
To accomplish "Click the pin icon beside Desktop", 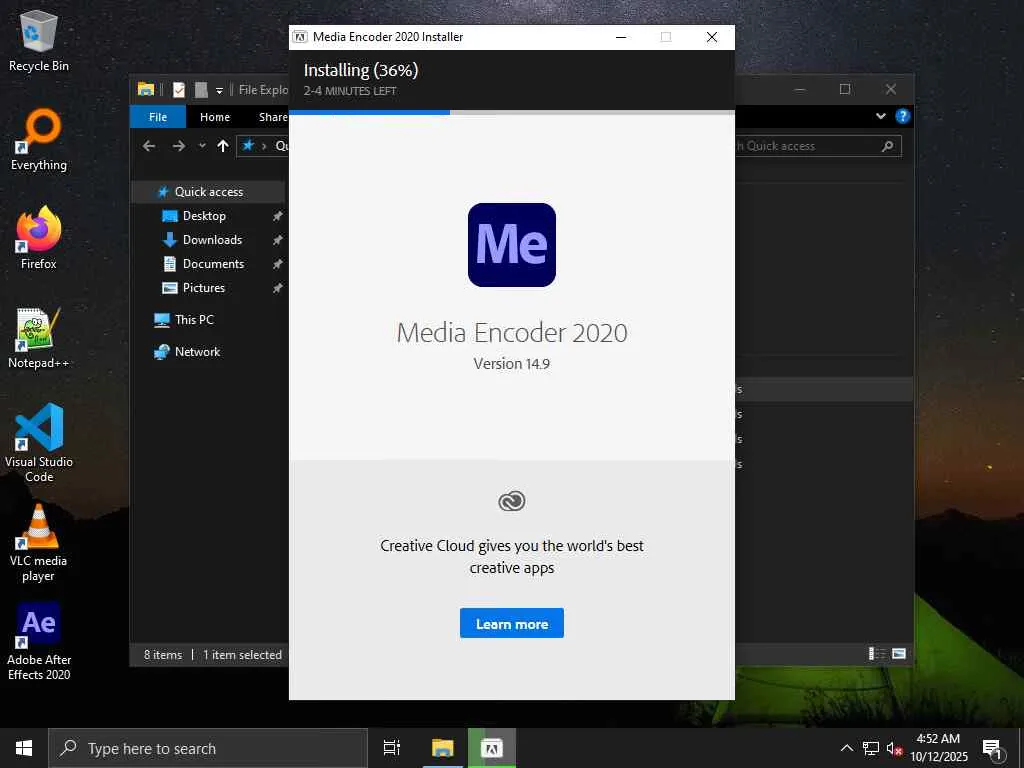I will pyautogui.click(x=278, y=216).
